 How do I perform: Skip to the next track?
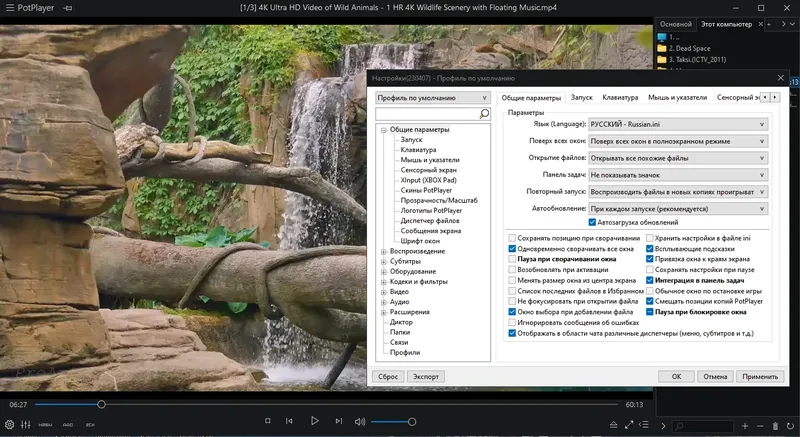(x=338, y=422)
